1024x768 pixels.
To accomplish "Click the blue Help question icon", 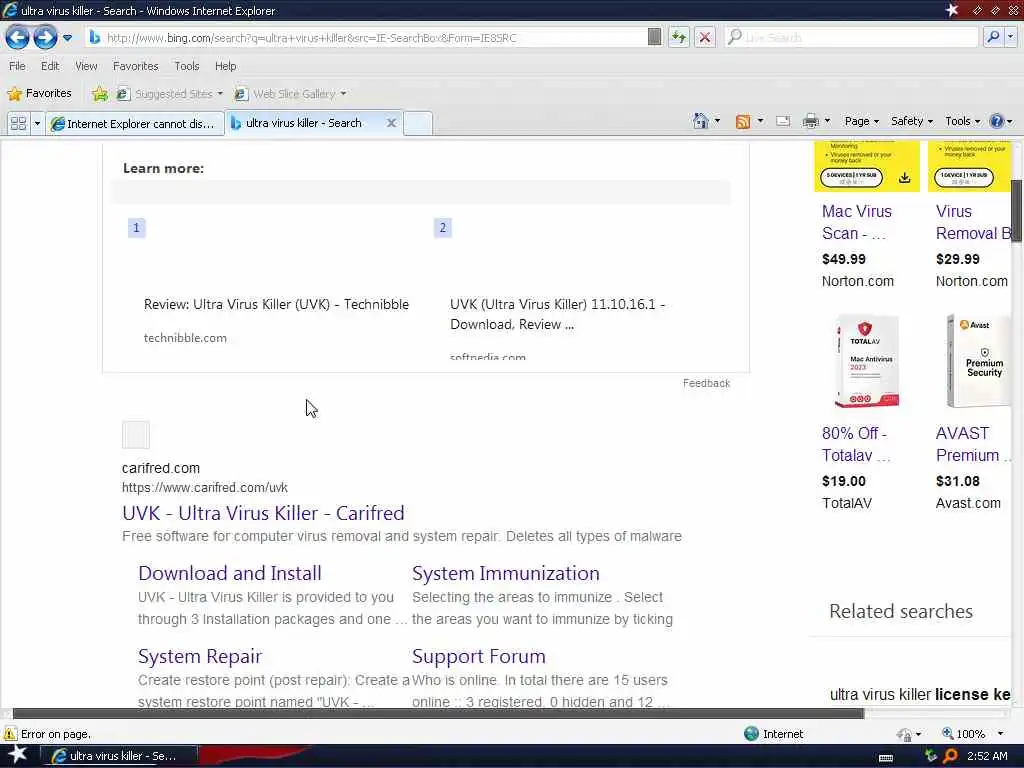I will coord(996,121).
